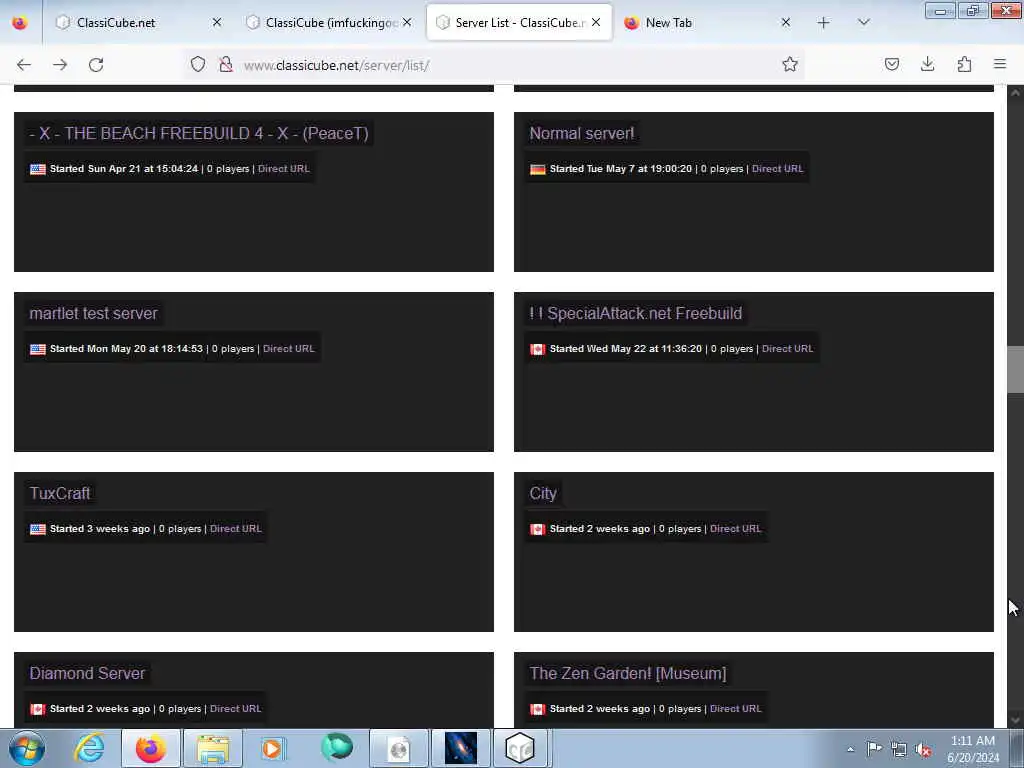Image resolution: width=1024 pixels, height=768 pixels.
Task: Show hidden system tray icons
Action: pyautogui.click(x=850, y=749)
